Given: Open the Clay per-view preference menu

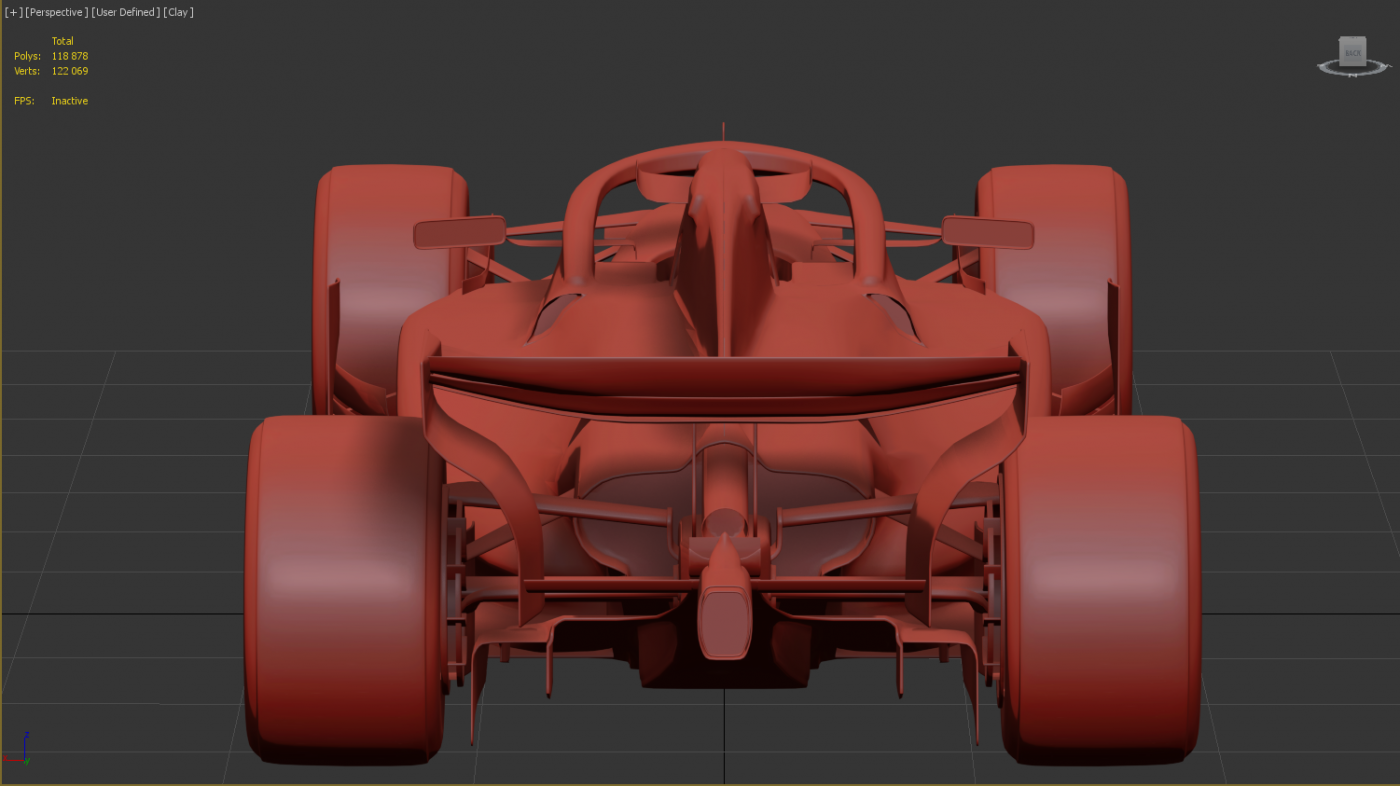Looking at the screenshot, I should point(178,12).
